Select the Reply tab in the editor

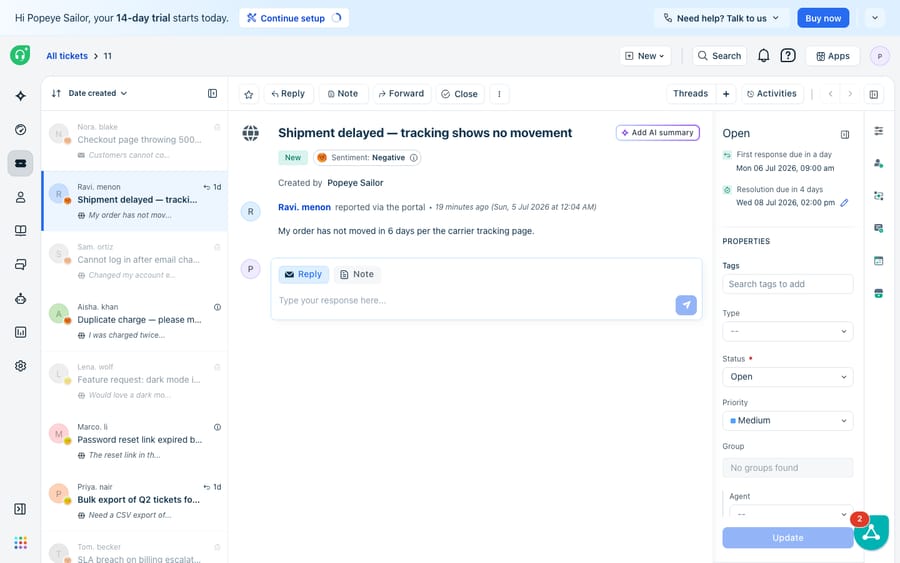(304, 274)
